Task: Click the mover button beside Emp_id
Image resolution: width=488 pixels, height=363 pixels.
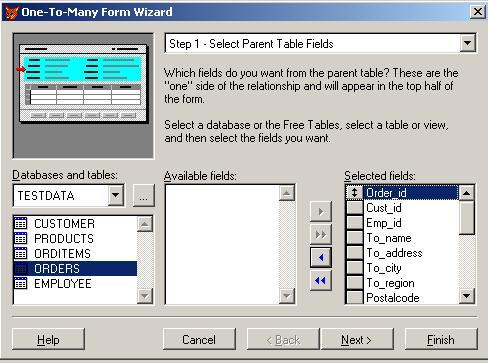Action: [355, 223]
